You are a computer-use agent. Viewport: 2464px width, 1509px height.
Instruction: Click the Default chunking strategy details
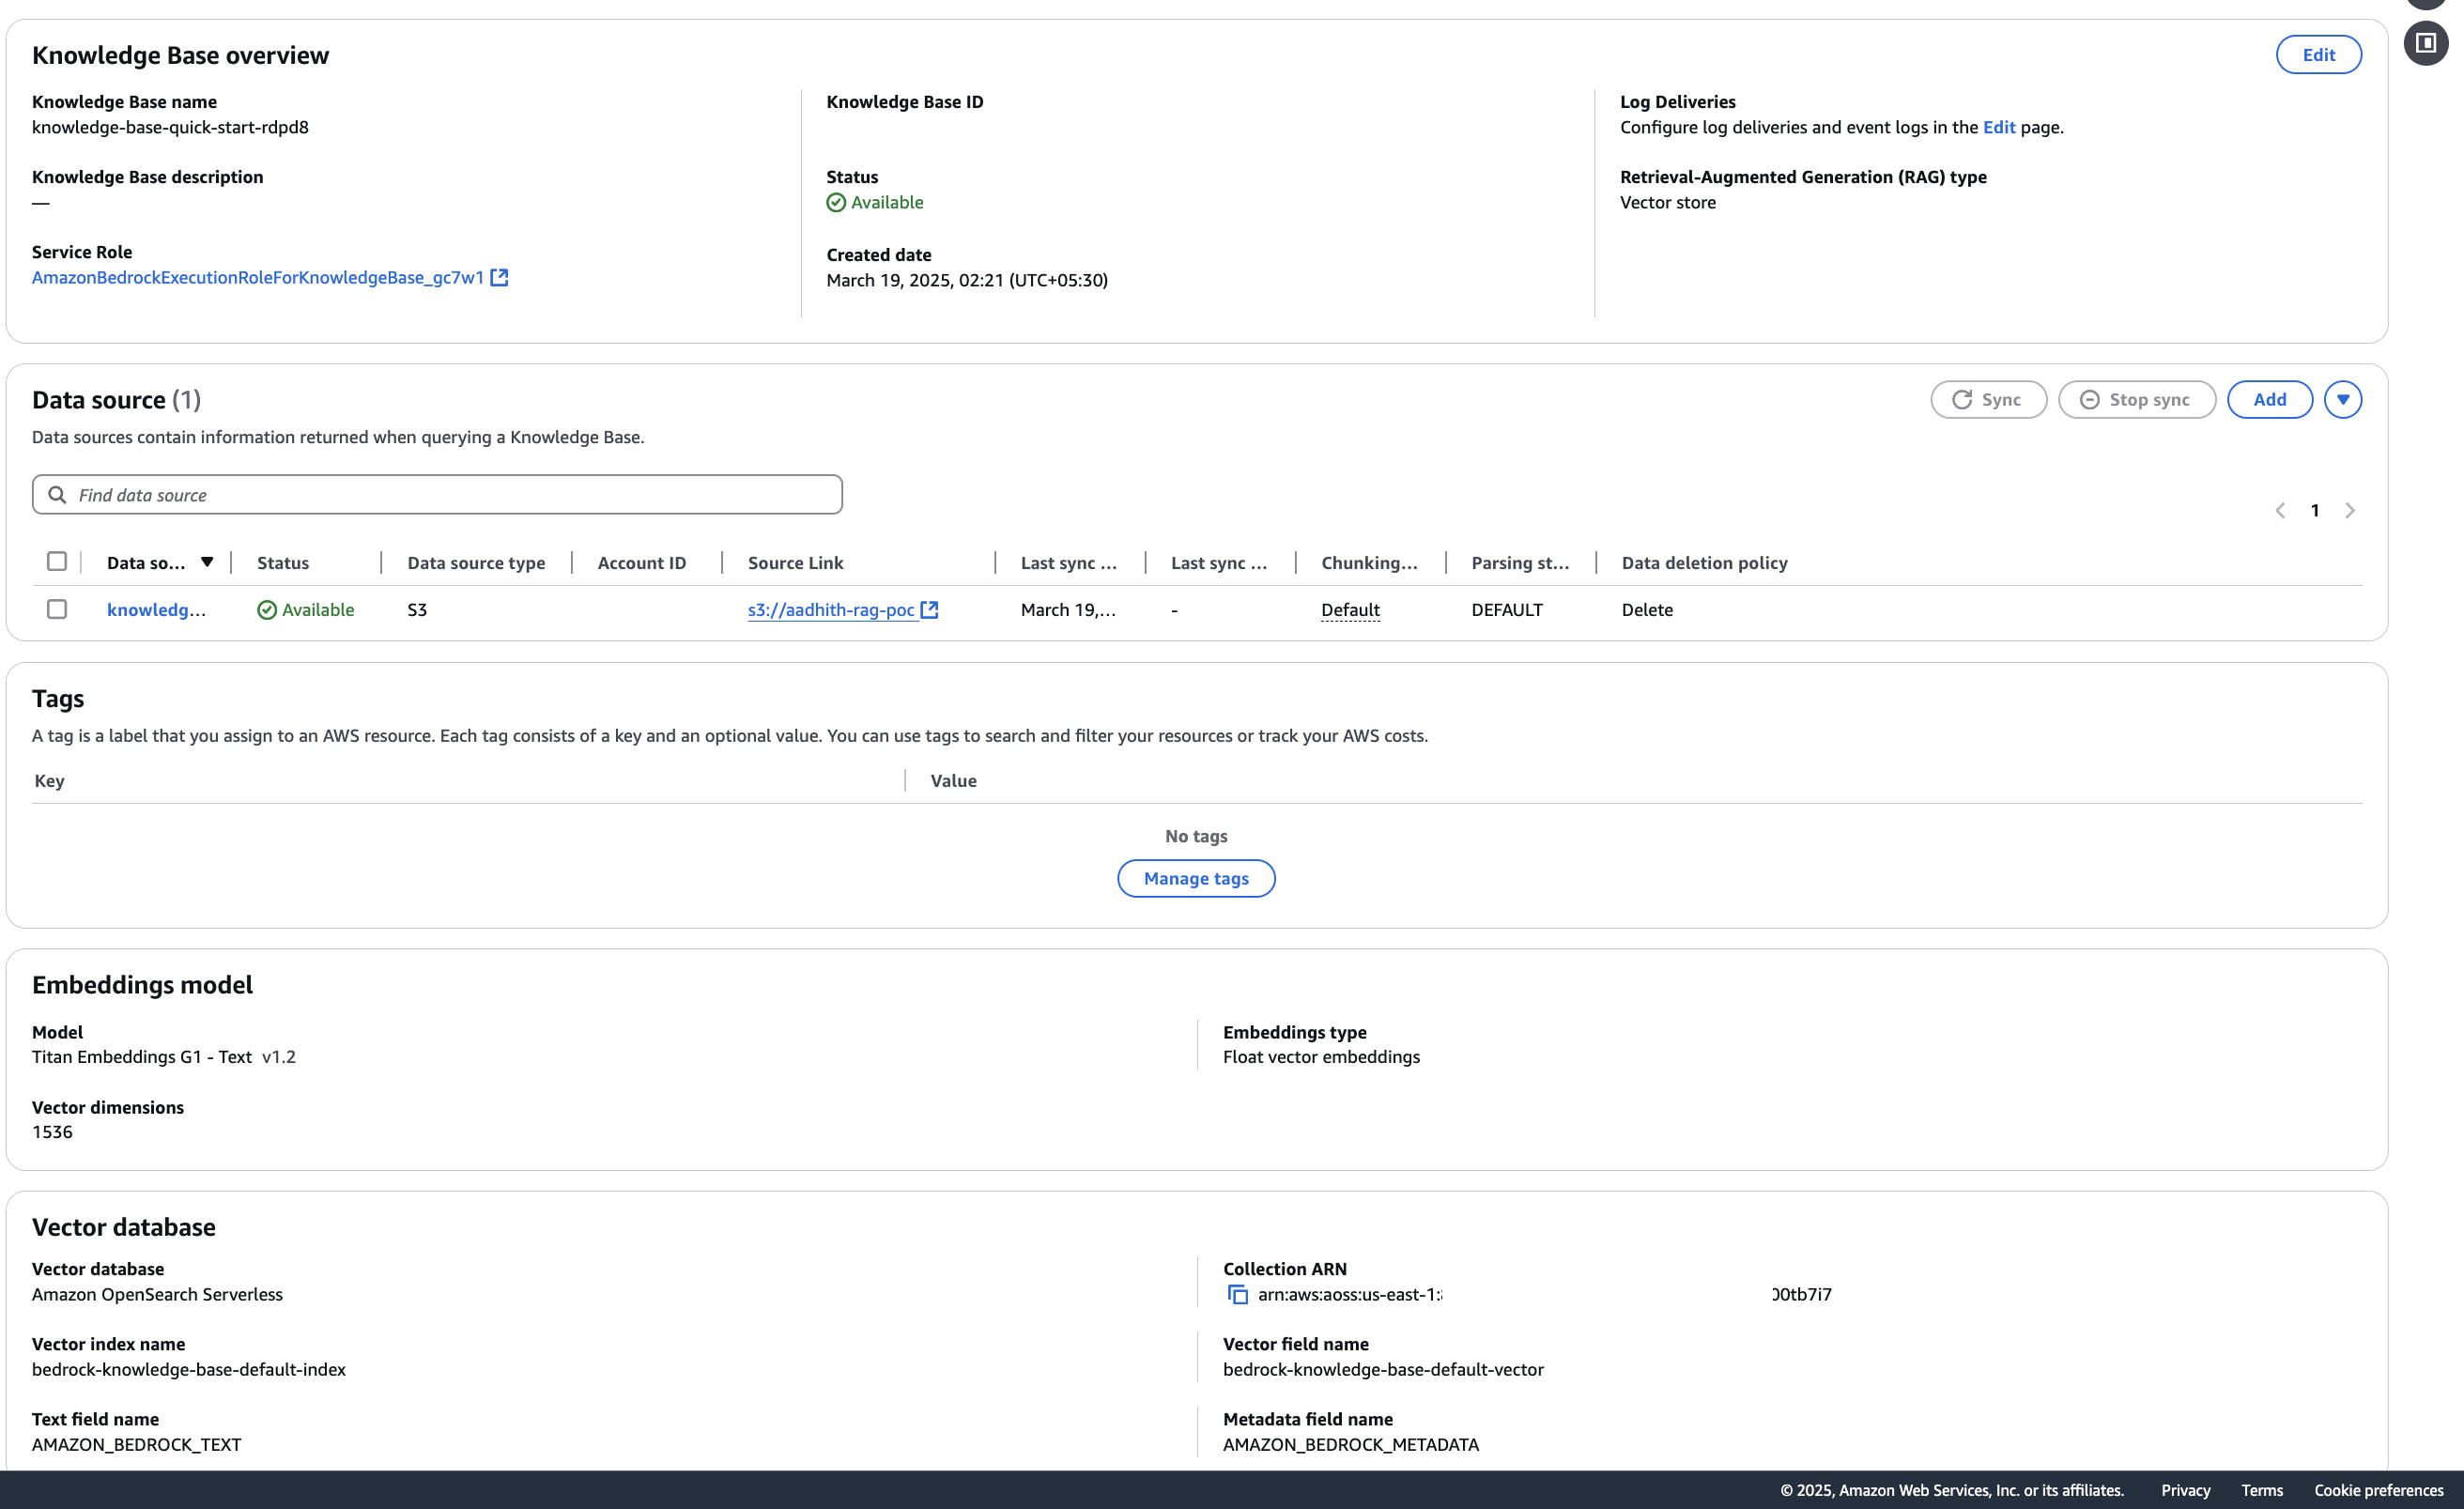click(1350, 610)
